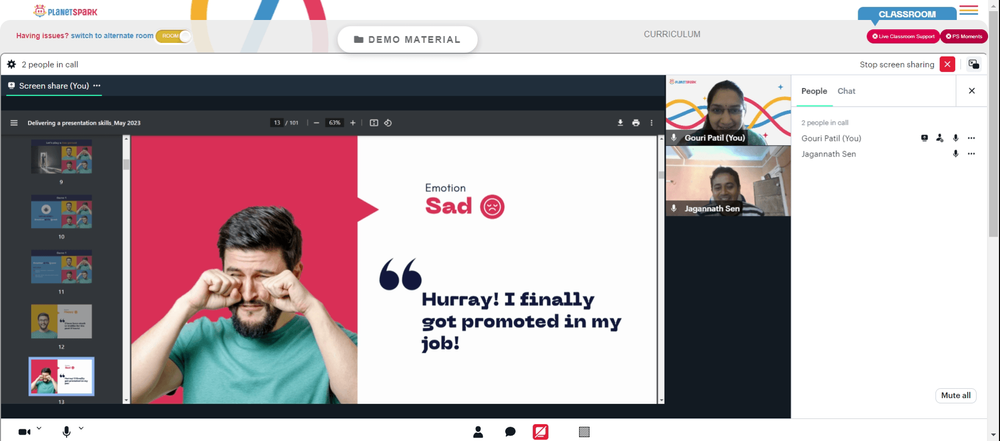
Task: Click the Mute all button
Action: pos(955,396)
